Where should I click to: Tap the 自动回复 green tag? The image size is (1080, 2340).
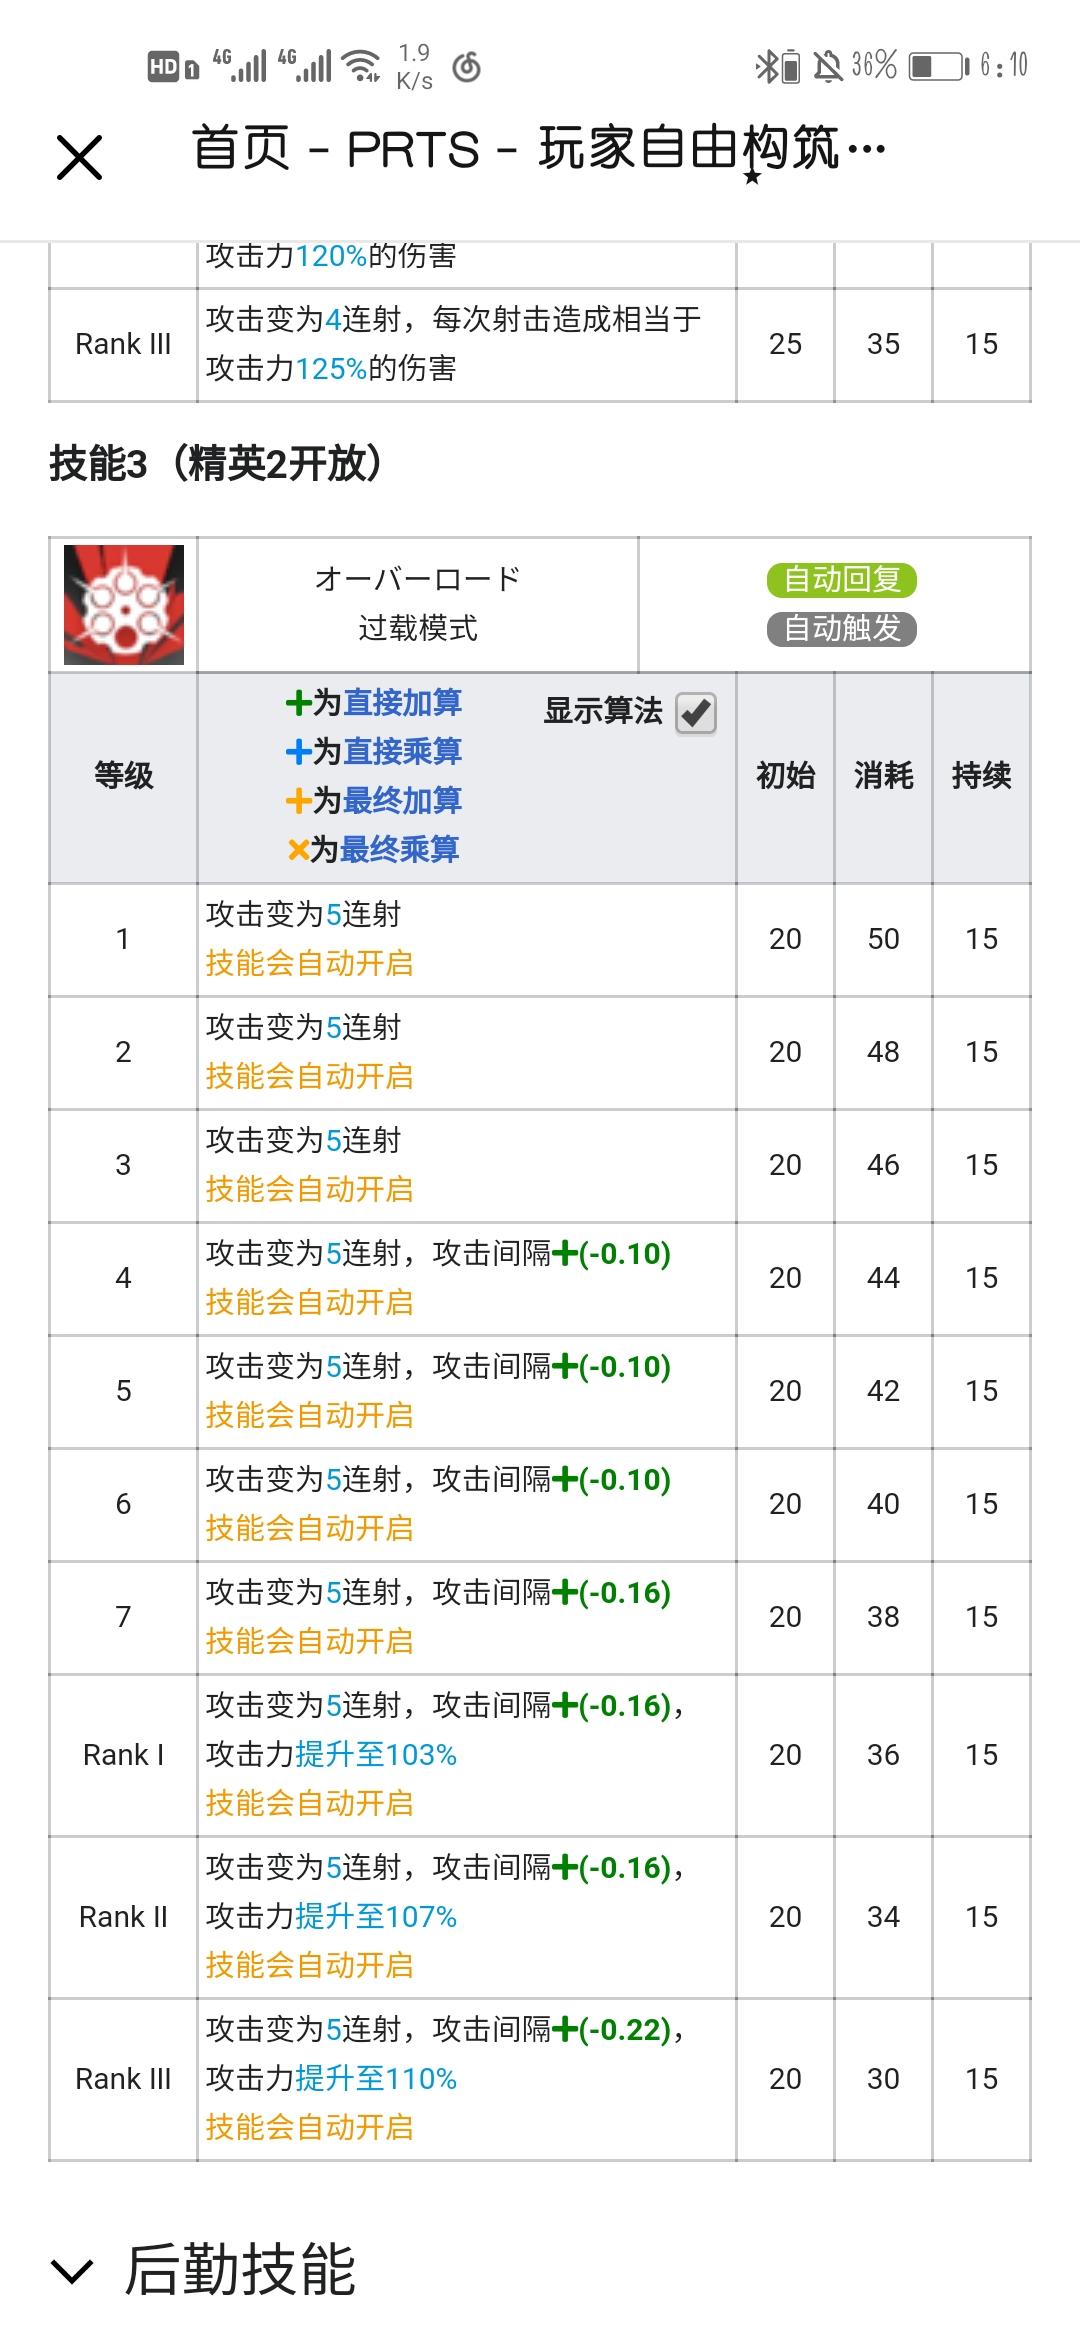(842, 580)
